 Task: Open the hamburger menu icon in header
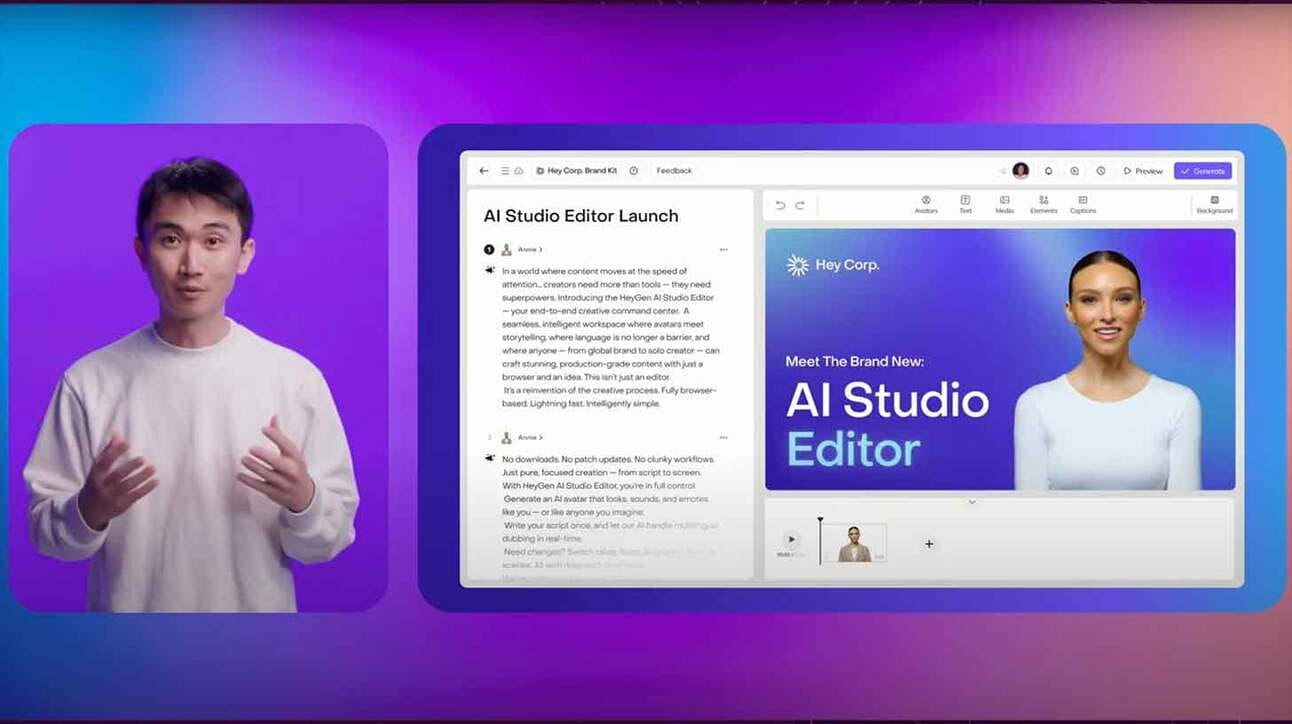(x=505, y=171)
